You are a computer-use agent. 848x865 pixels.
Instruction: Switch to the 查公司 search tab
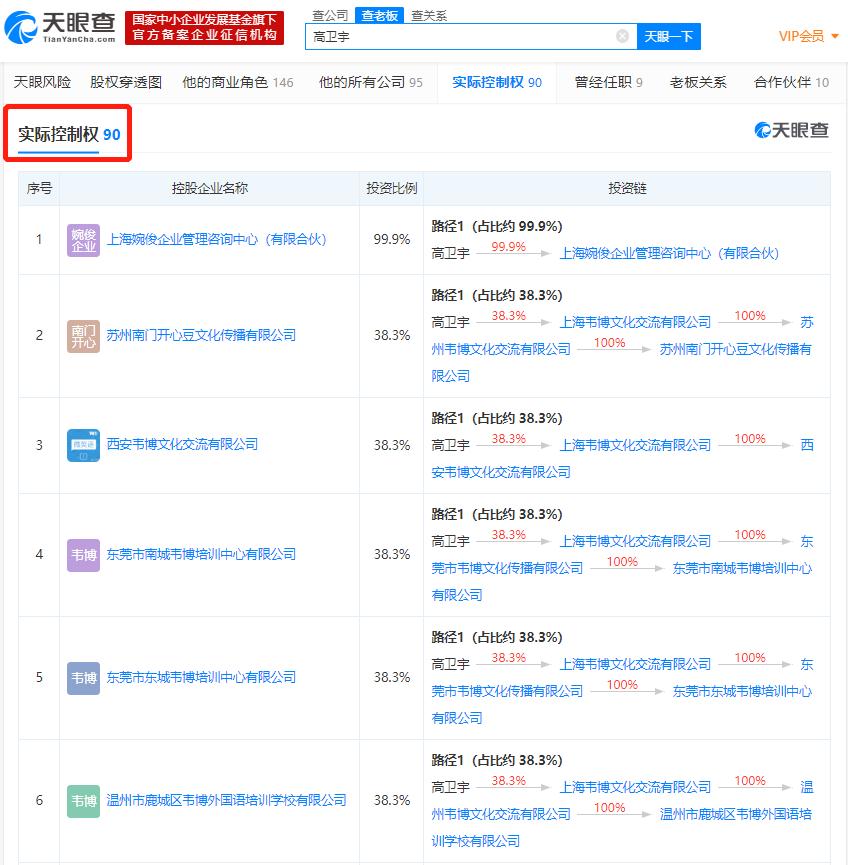(x=330, y=15)
